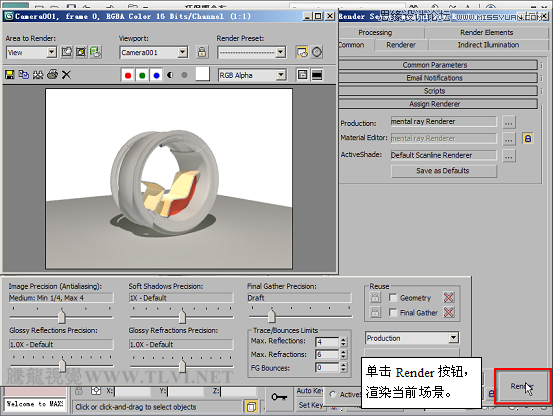
Task: Expand the Common Parameters rollout
Action: [x=437, y=65]
